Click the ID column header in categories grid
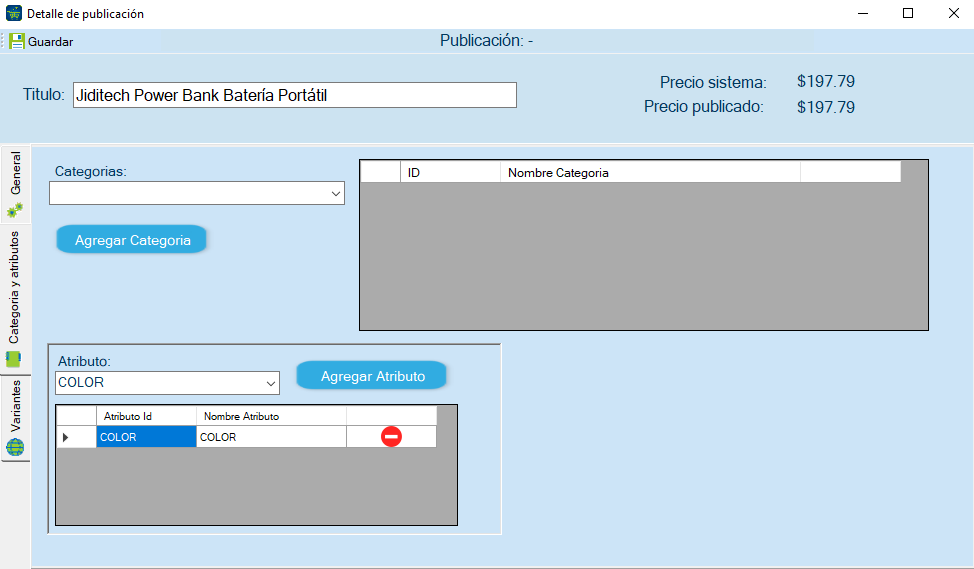 click(450, 172)
